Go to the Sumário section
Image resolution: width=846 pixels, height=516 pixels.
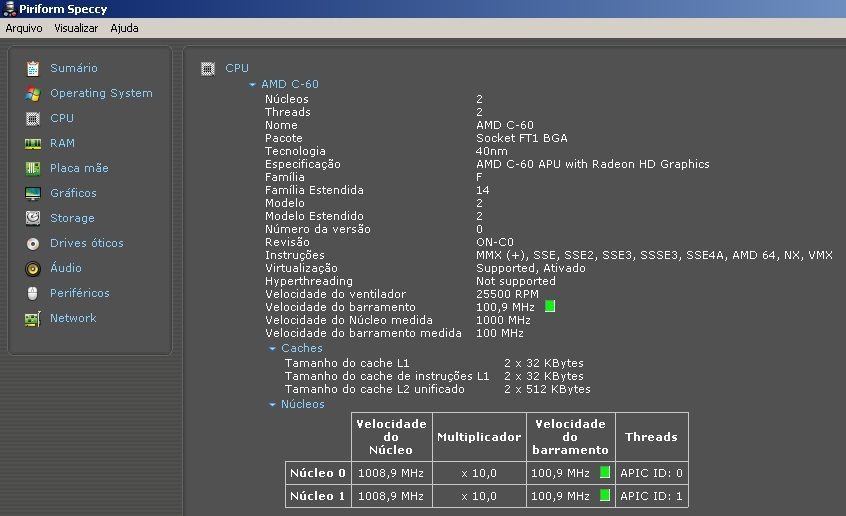coord(74,68)
